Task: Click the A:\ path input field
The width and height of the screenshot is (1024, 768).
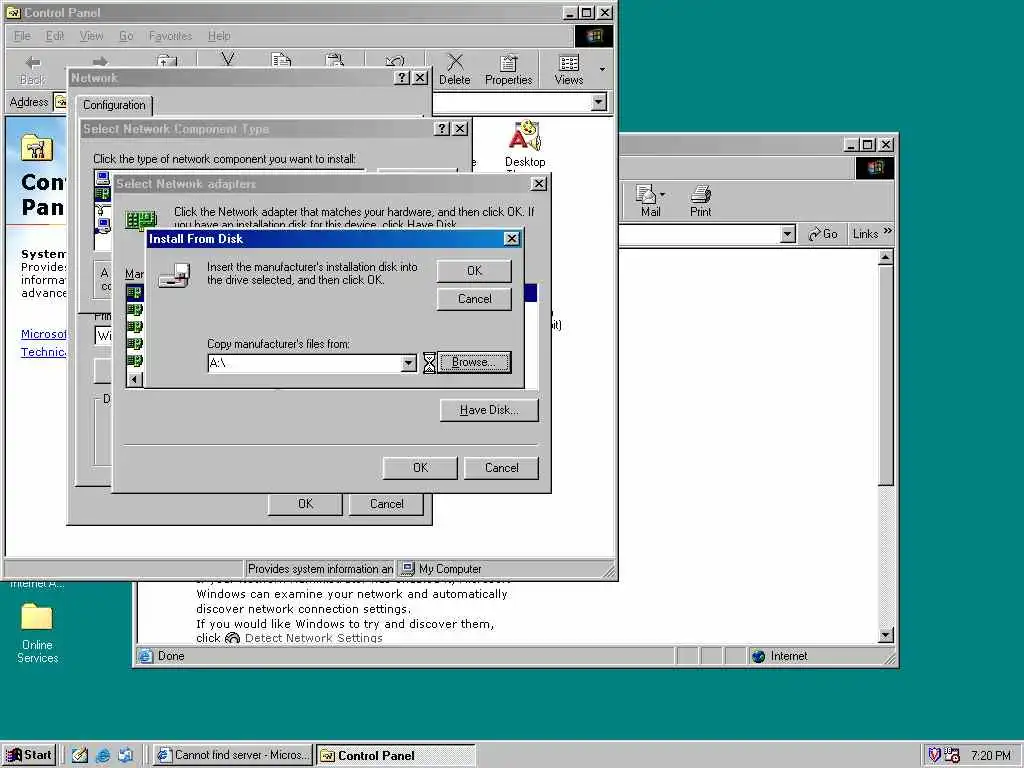Action: click(x=304, y=363)
